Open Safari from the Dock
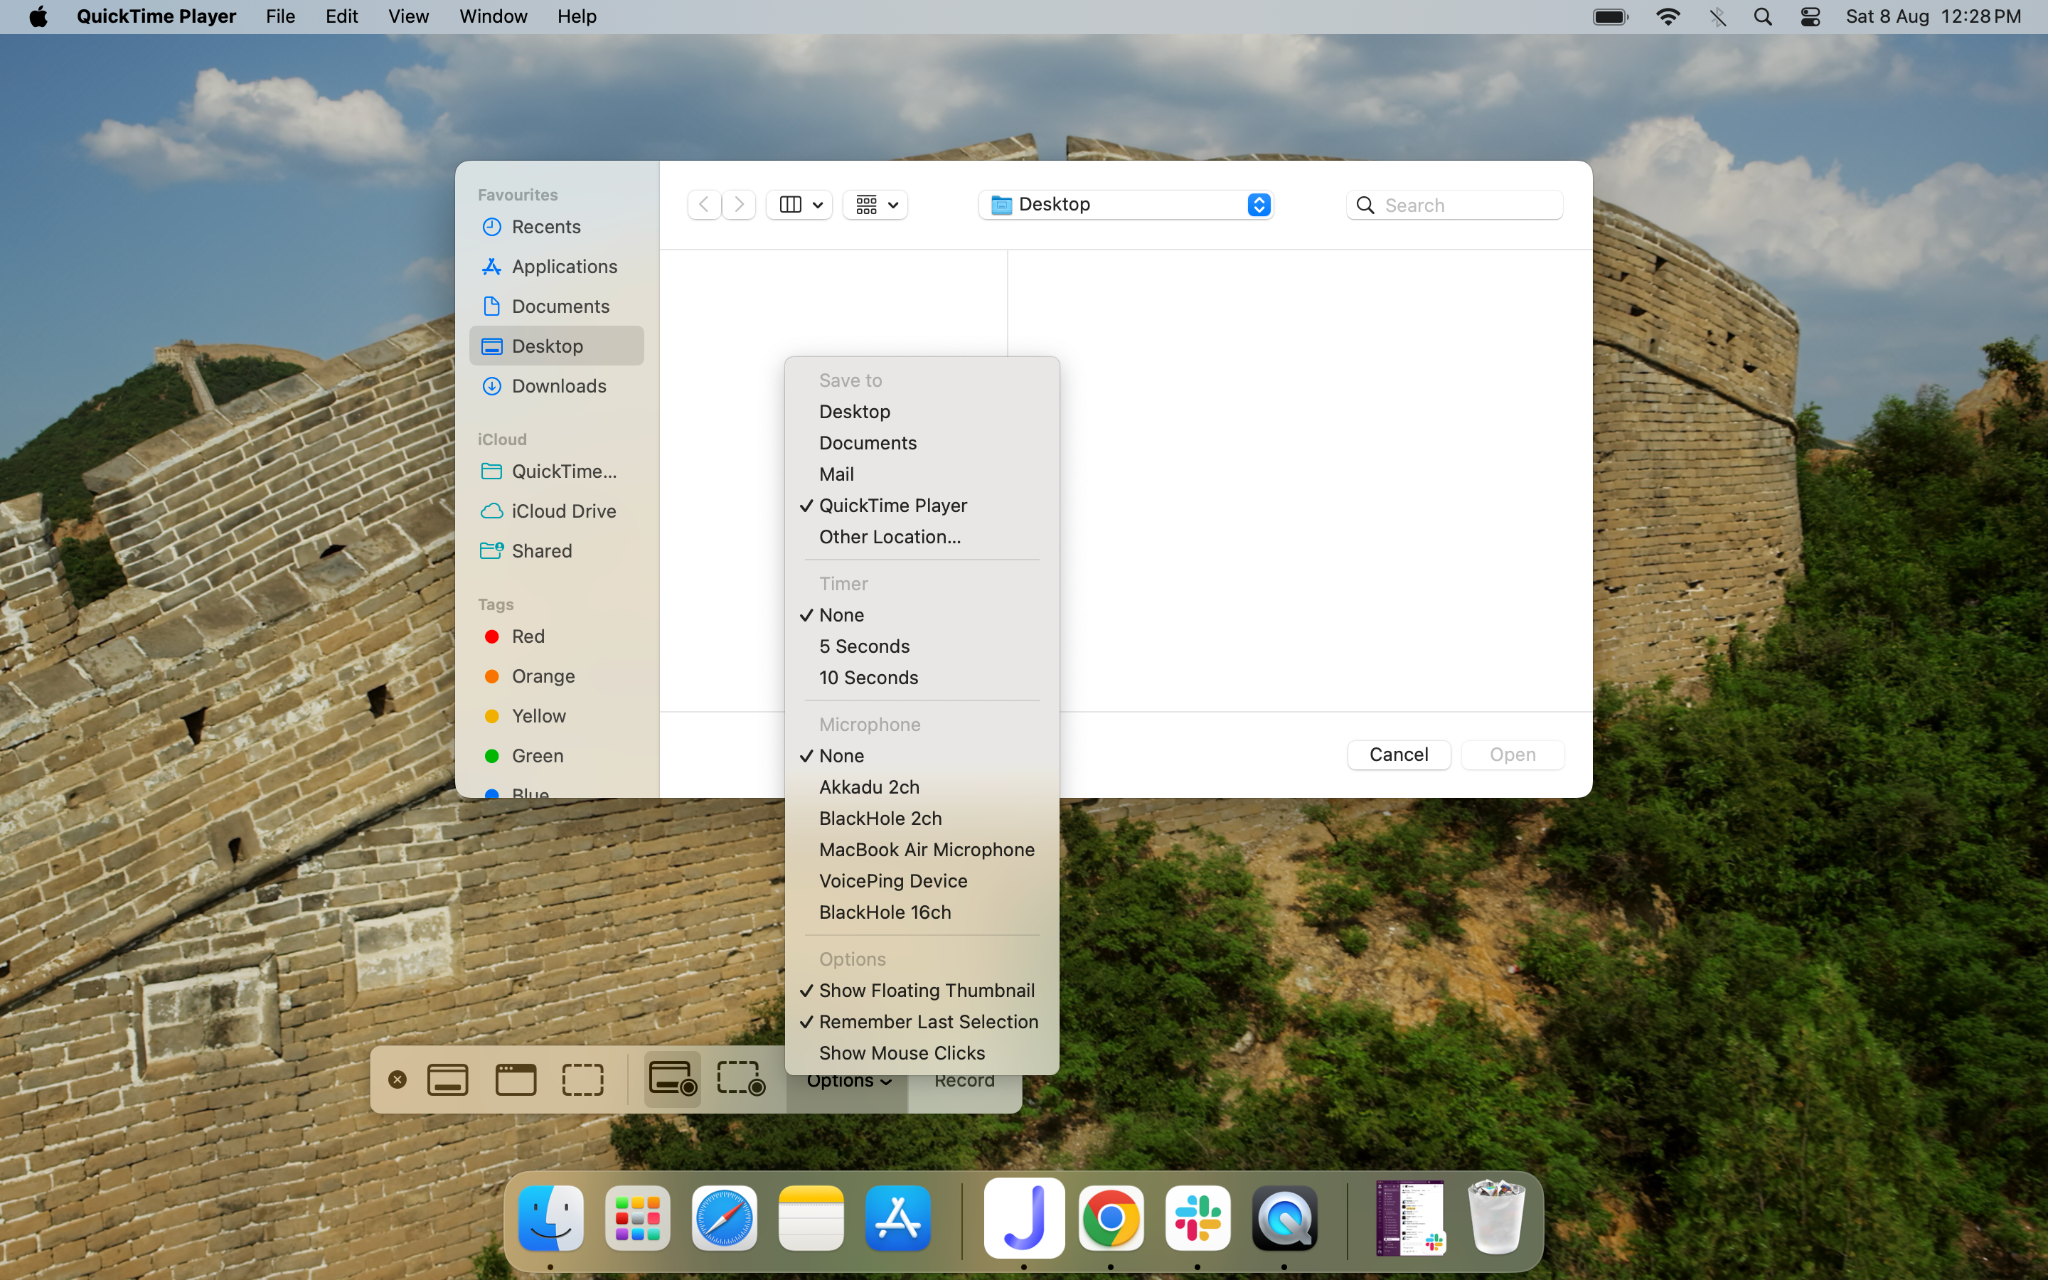The height and width of the screenshot is (1280, 2048). click(724, 1218)
